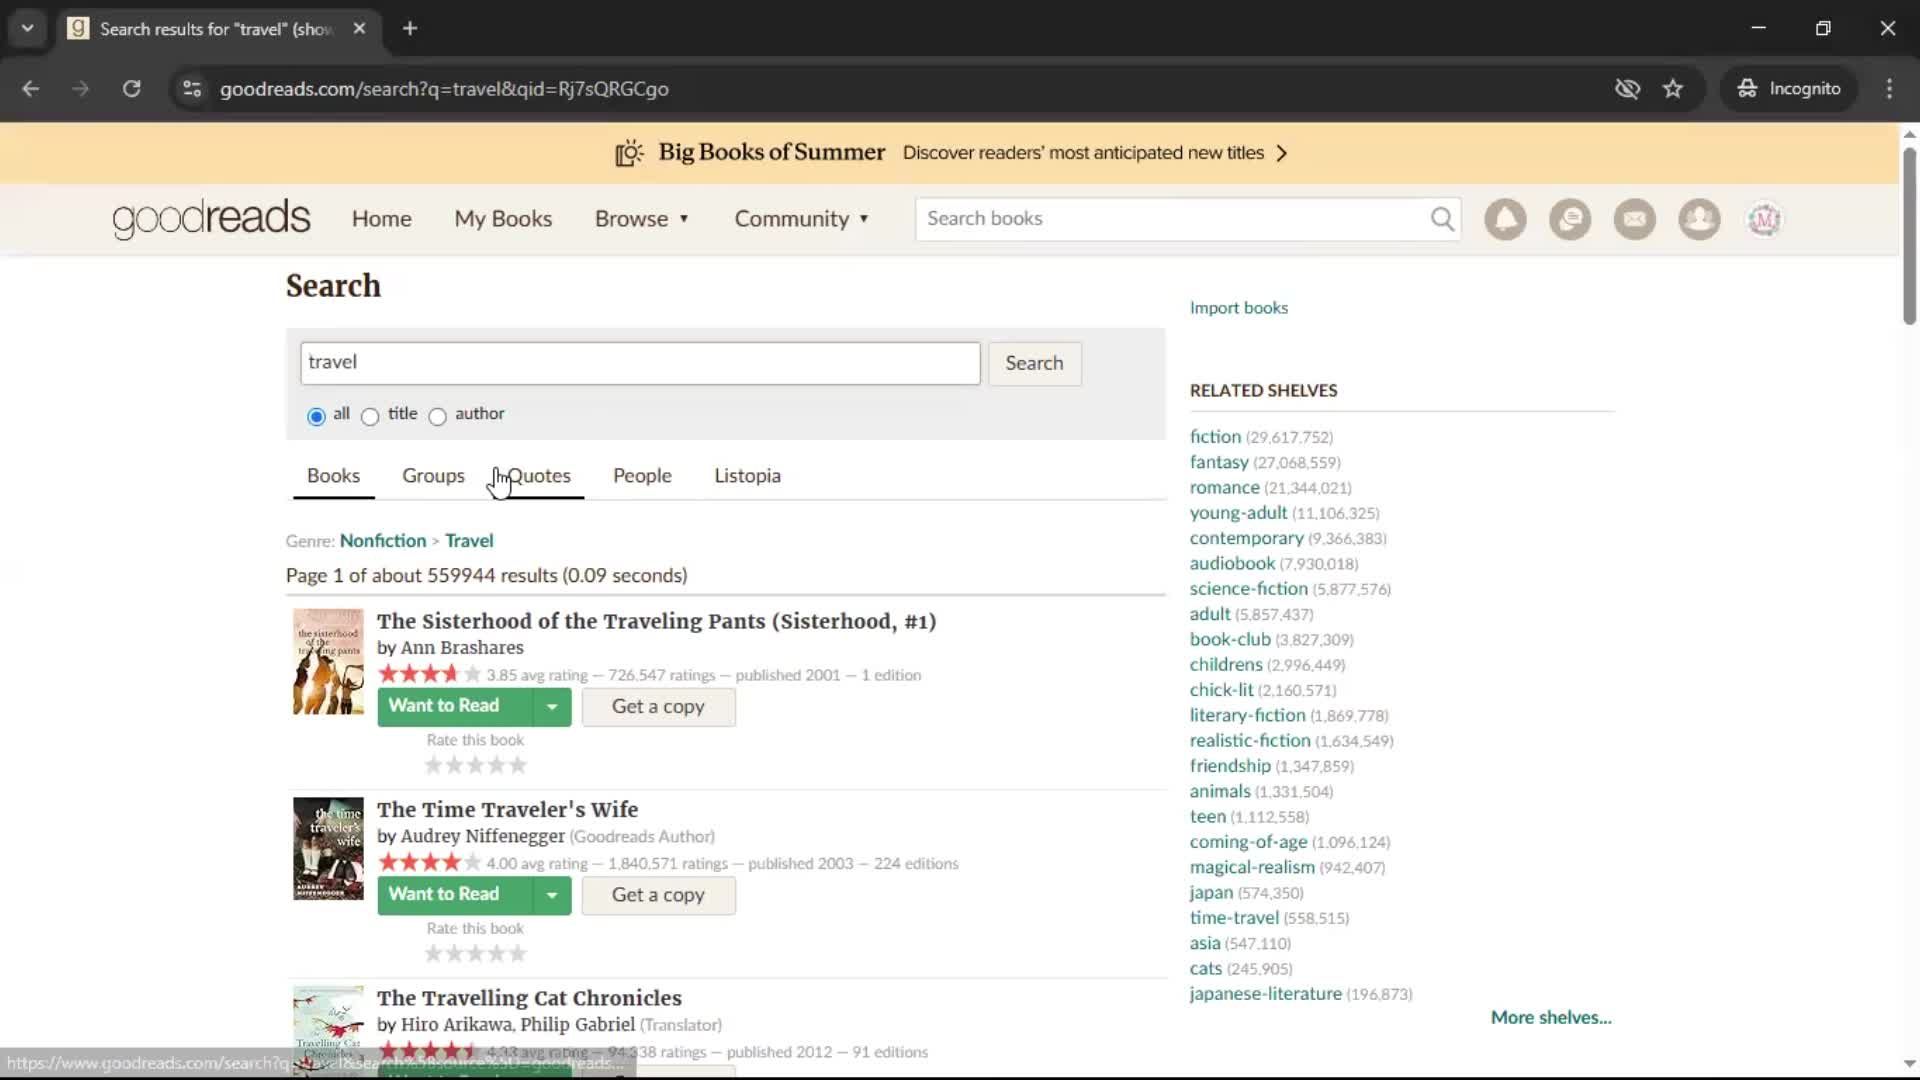Open Sisterhood of Traveling Pants cover thumbnail
1920x1080 pixels.
tap(328, 662)
